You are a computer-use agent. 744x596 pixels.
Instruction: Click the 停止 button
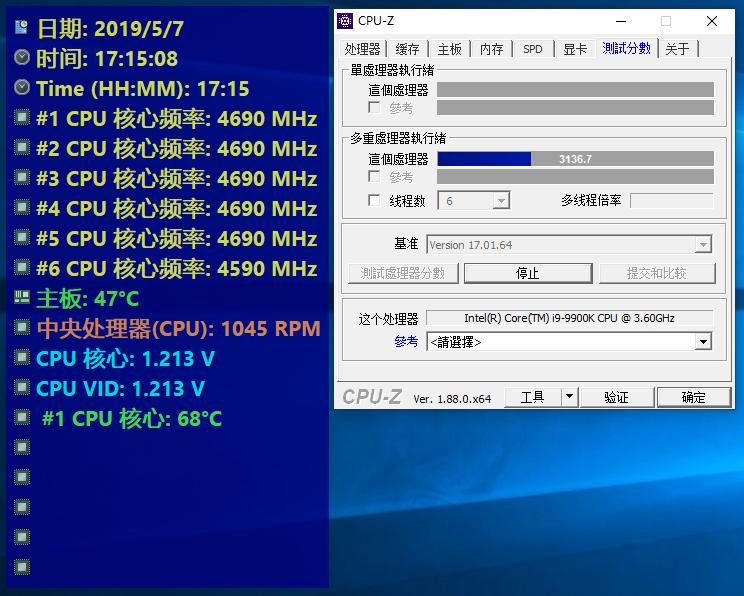pos(528,273)
